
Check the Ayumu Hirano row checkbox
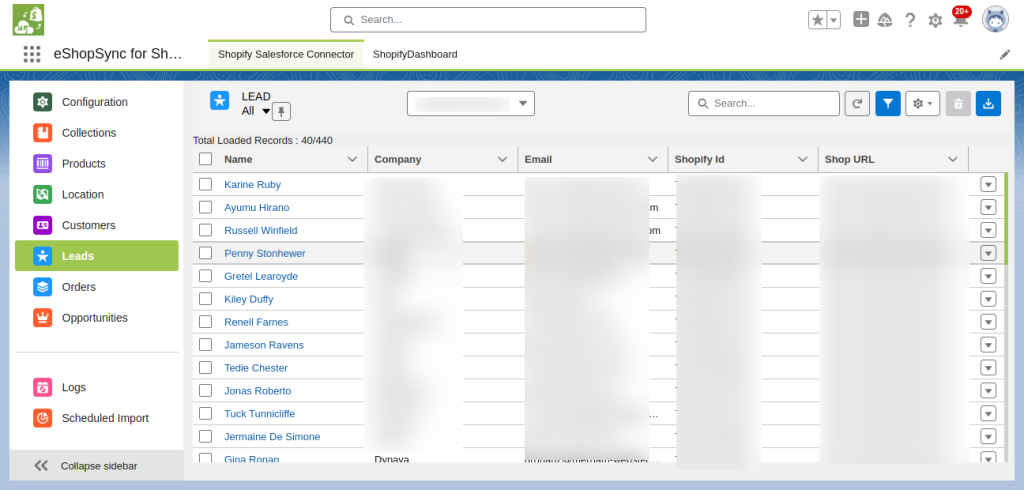(x=206, y=207)
